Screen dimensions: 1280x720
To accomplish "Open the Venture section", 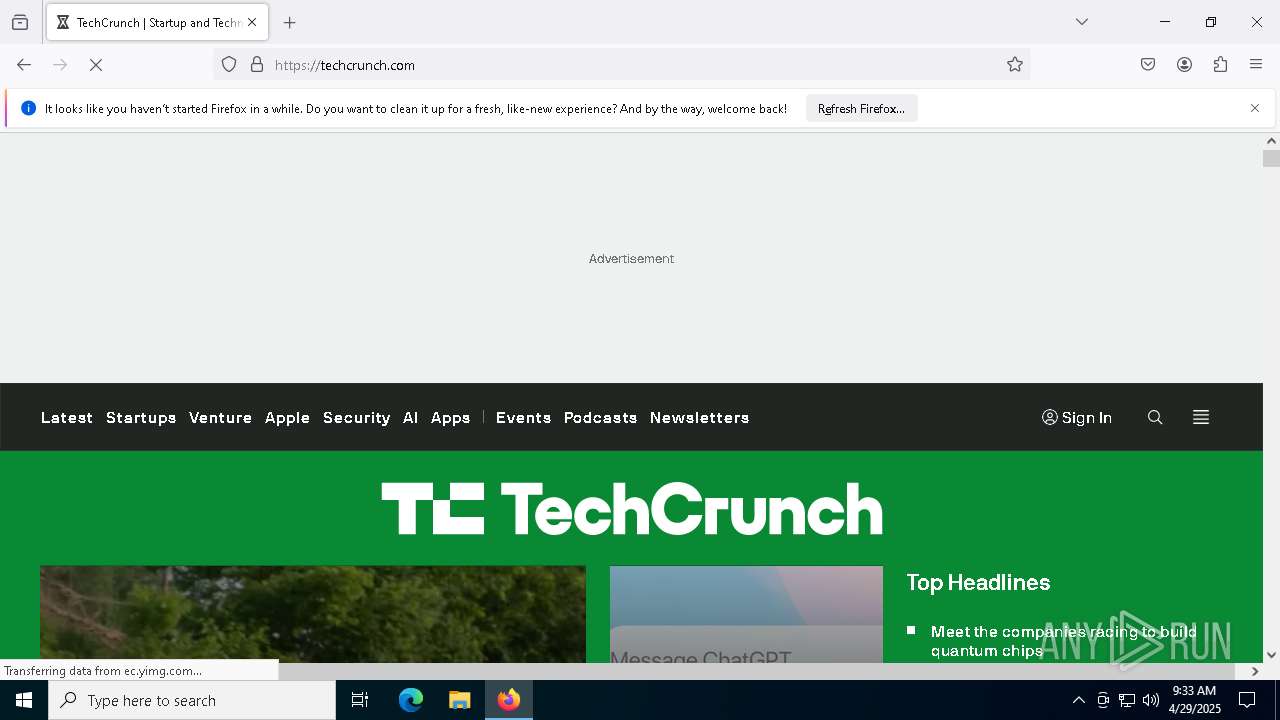I will (220, 417).
